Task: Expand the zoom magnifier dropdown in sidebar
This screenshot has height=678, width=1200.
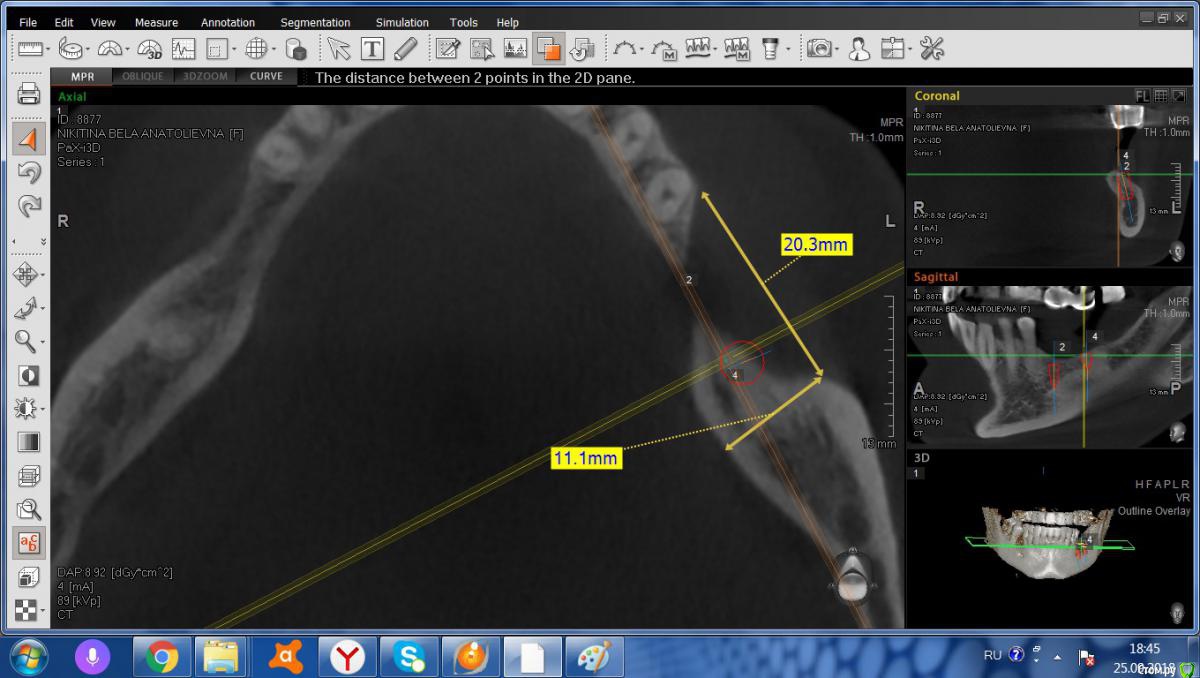Action: (x=43, y=342)
